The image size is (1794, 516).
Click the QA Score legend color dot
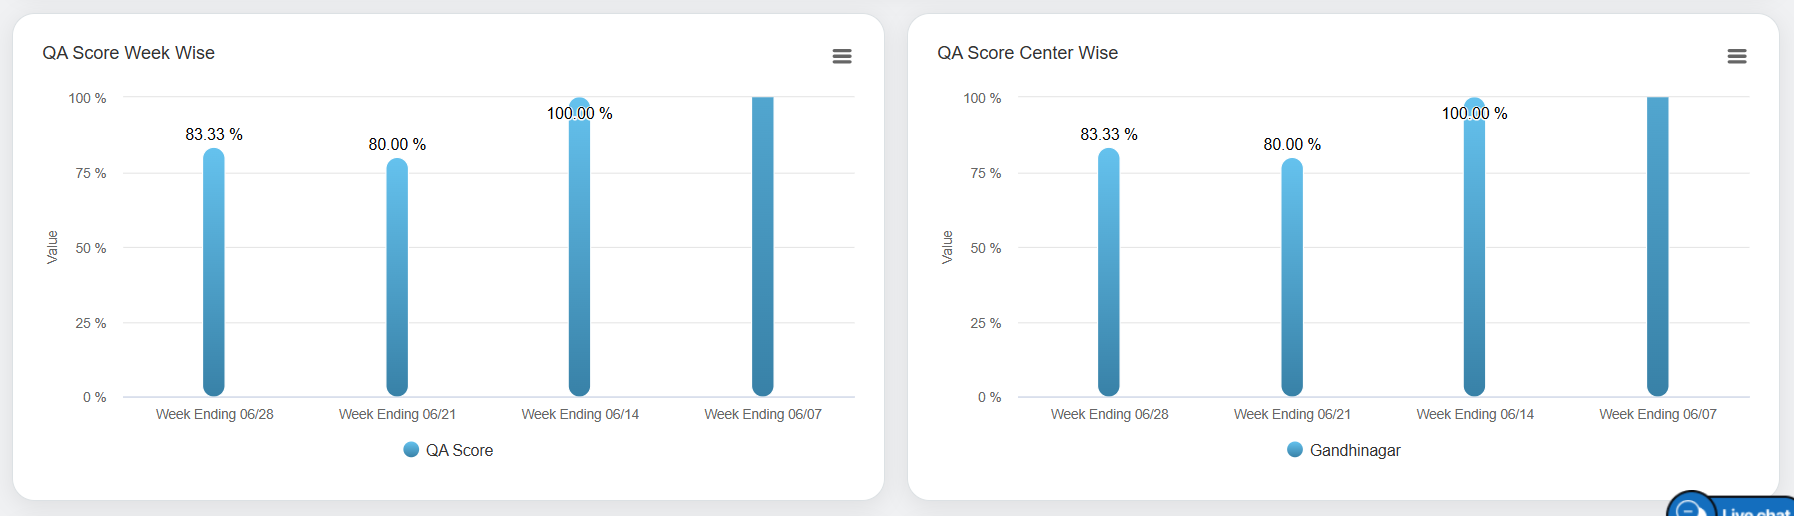point(411,450)
